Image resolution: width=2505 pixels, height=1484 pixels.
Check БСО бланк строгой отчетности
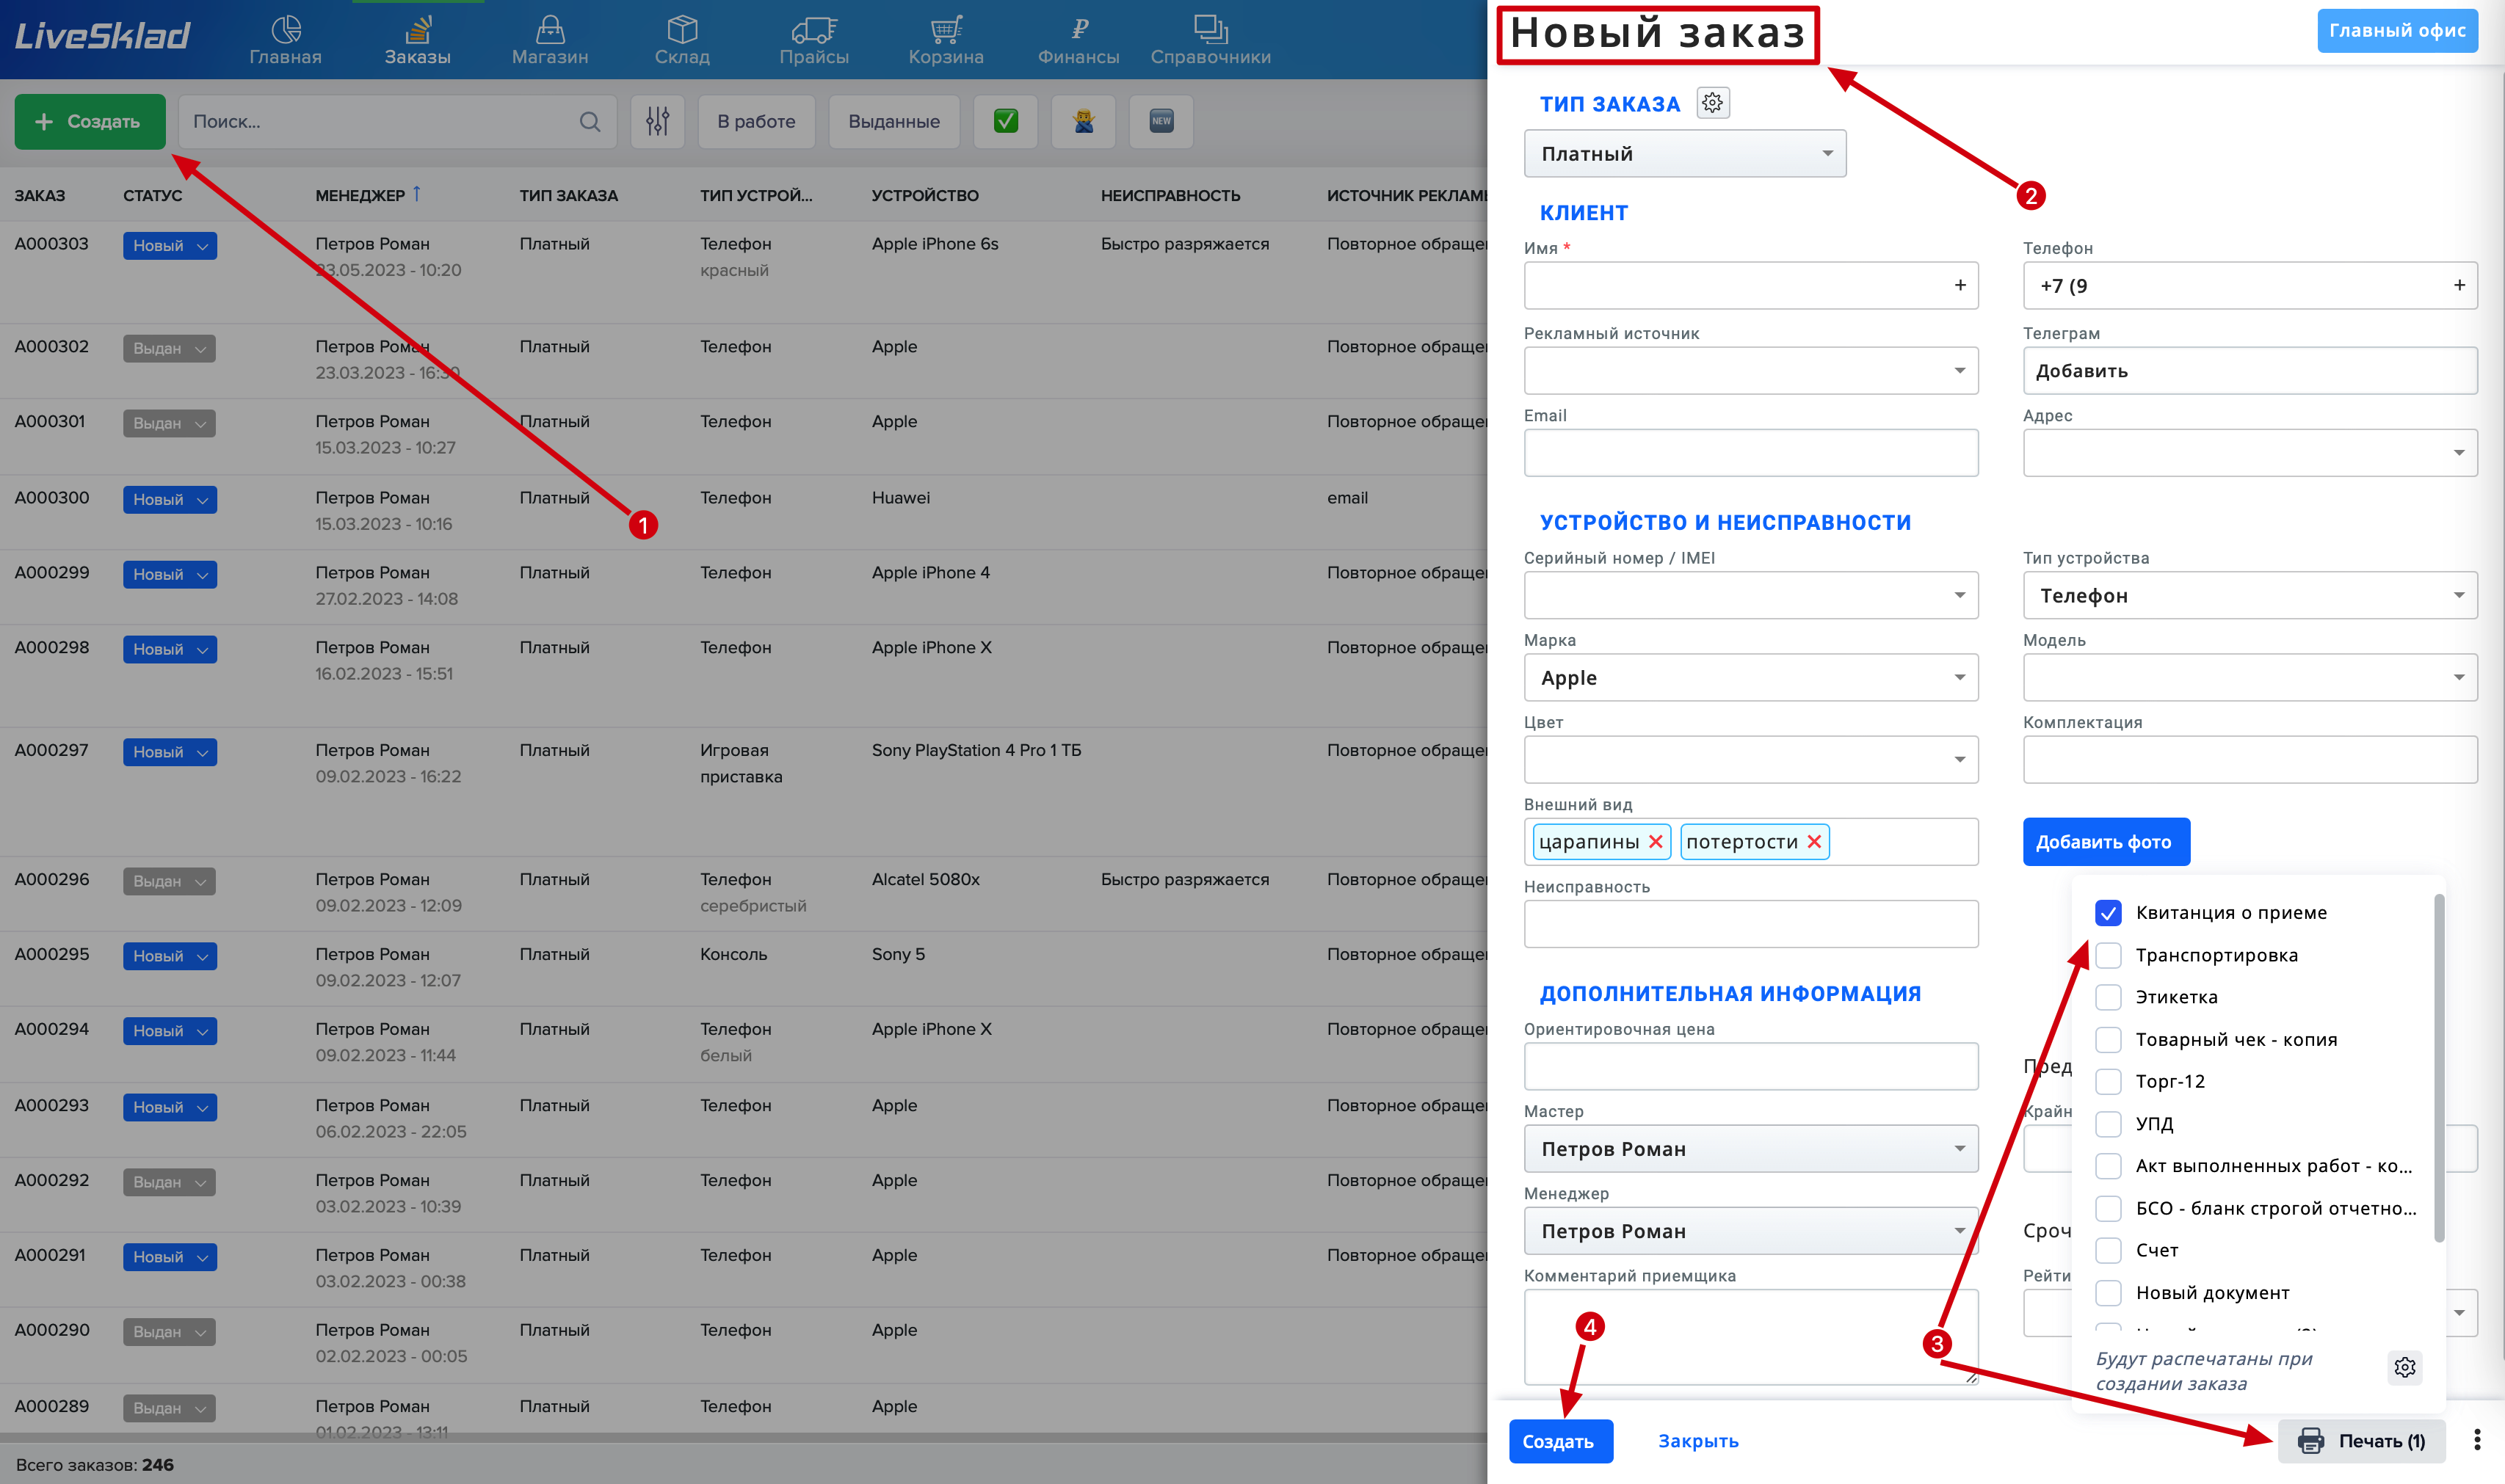tap(2107, 1209)
